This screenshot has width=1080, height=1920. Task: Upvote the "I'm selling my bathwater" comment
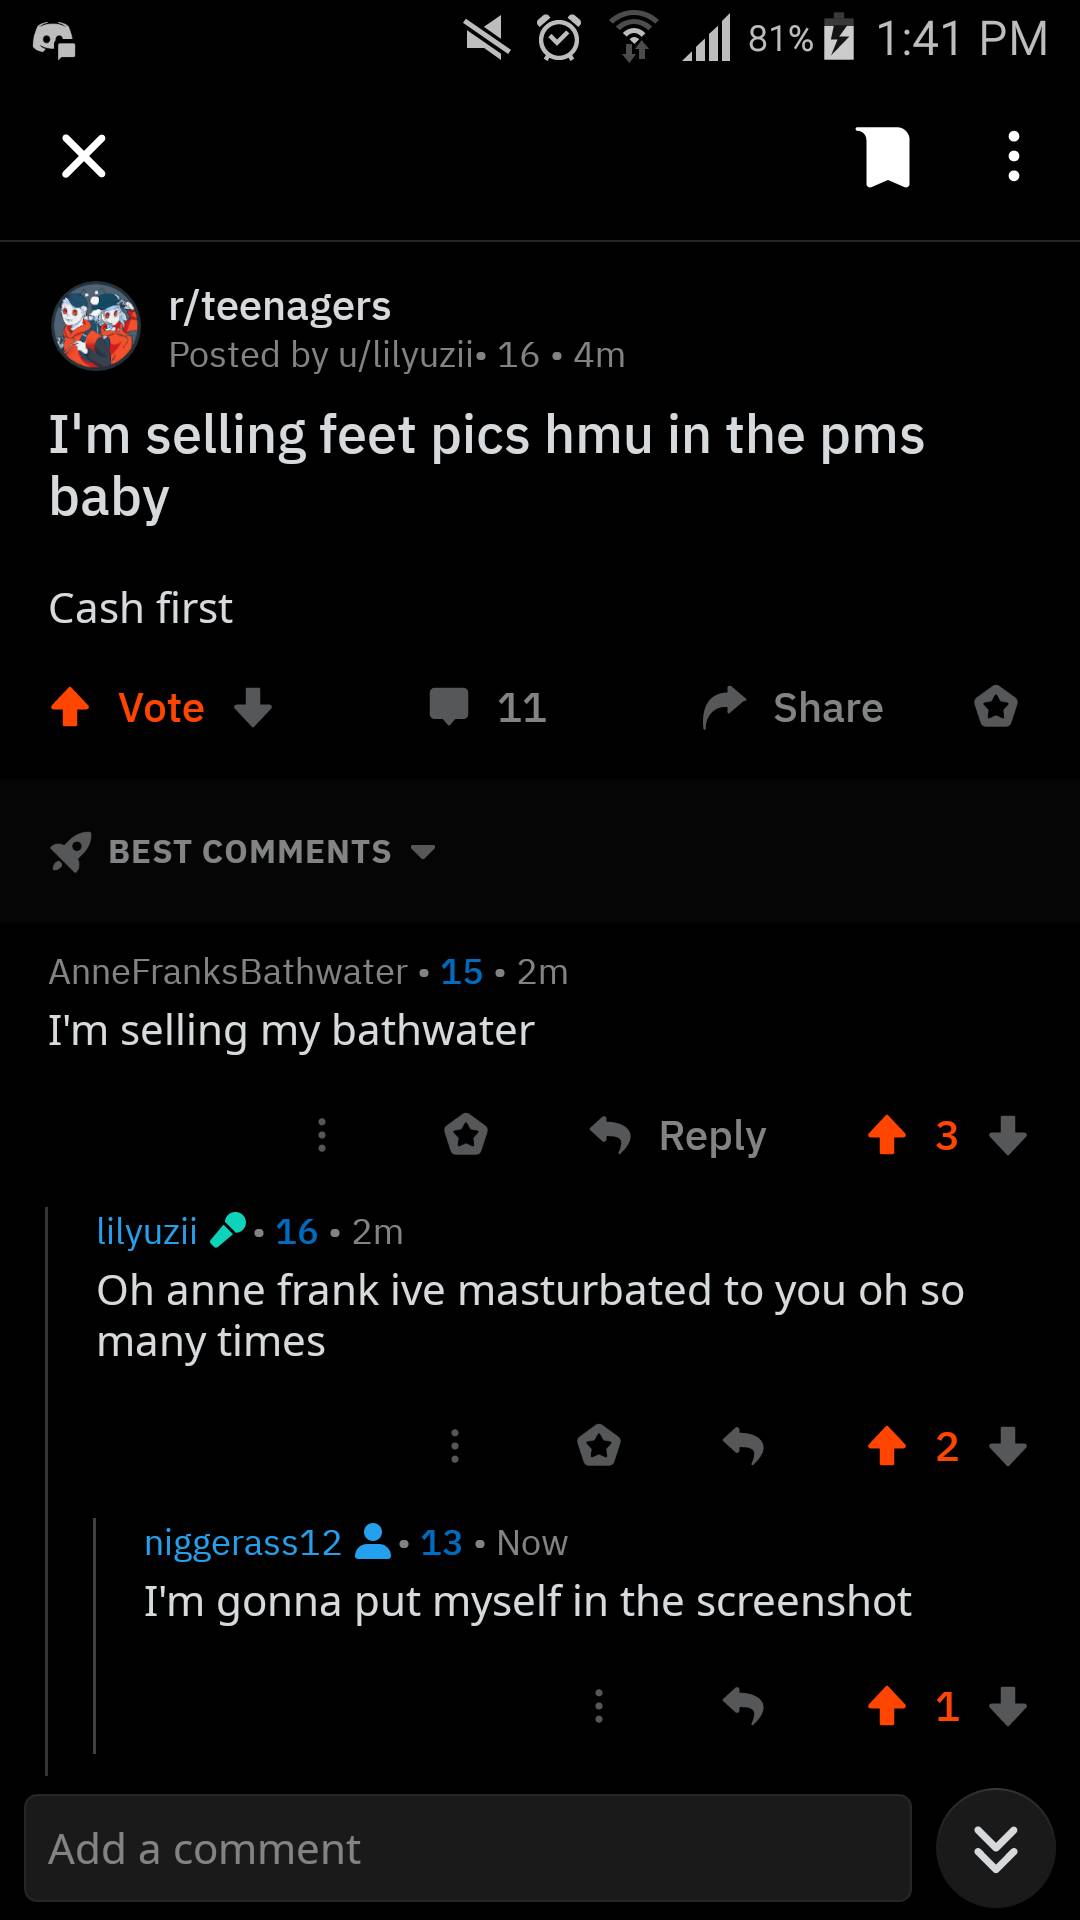887,1135
